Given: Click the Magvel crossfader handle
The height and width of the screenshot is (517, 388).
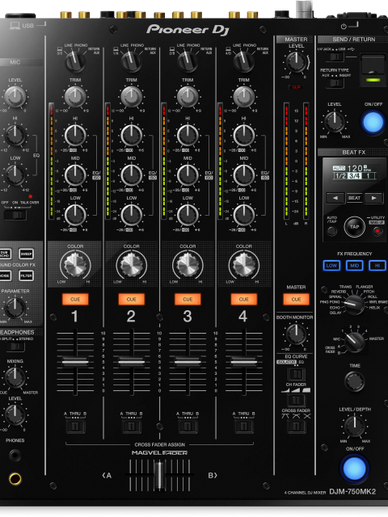Looking at the screenshot, I should (160, 475).
